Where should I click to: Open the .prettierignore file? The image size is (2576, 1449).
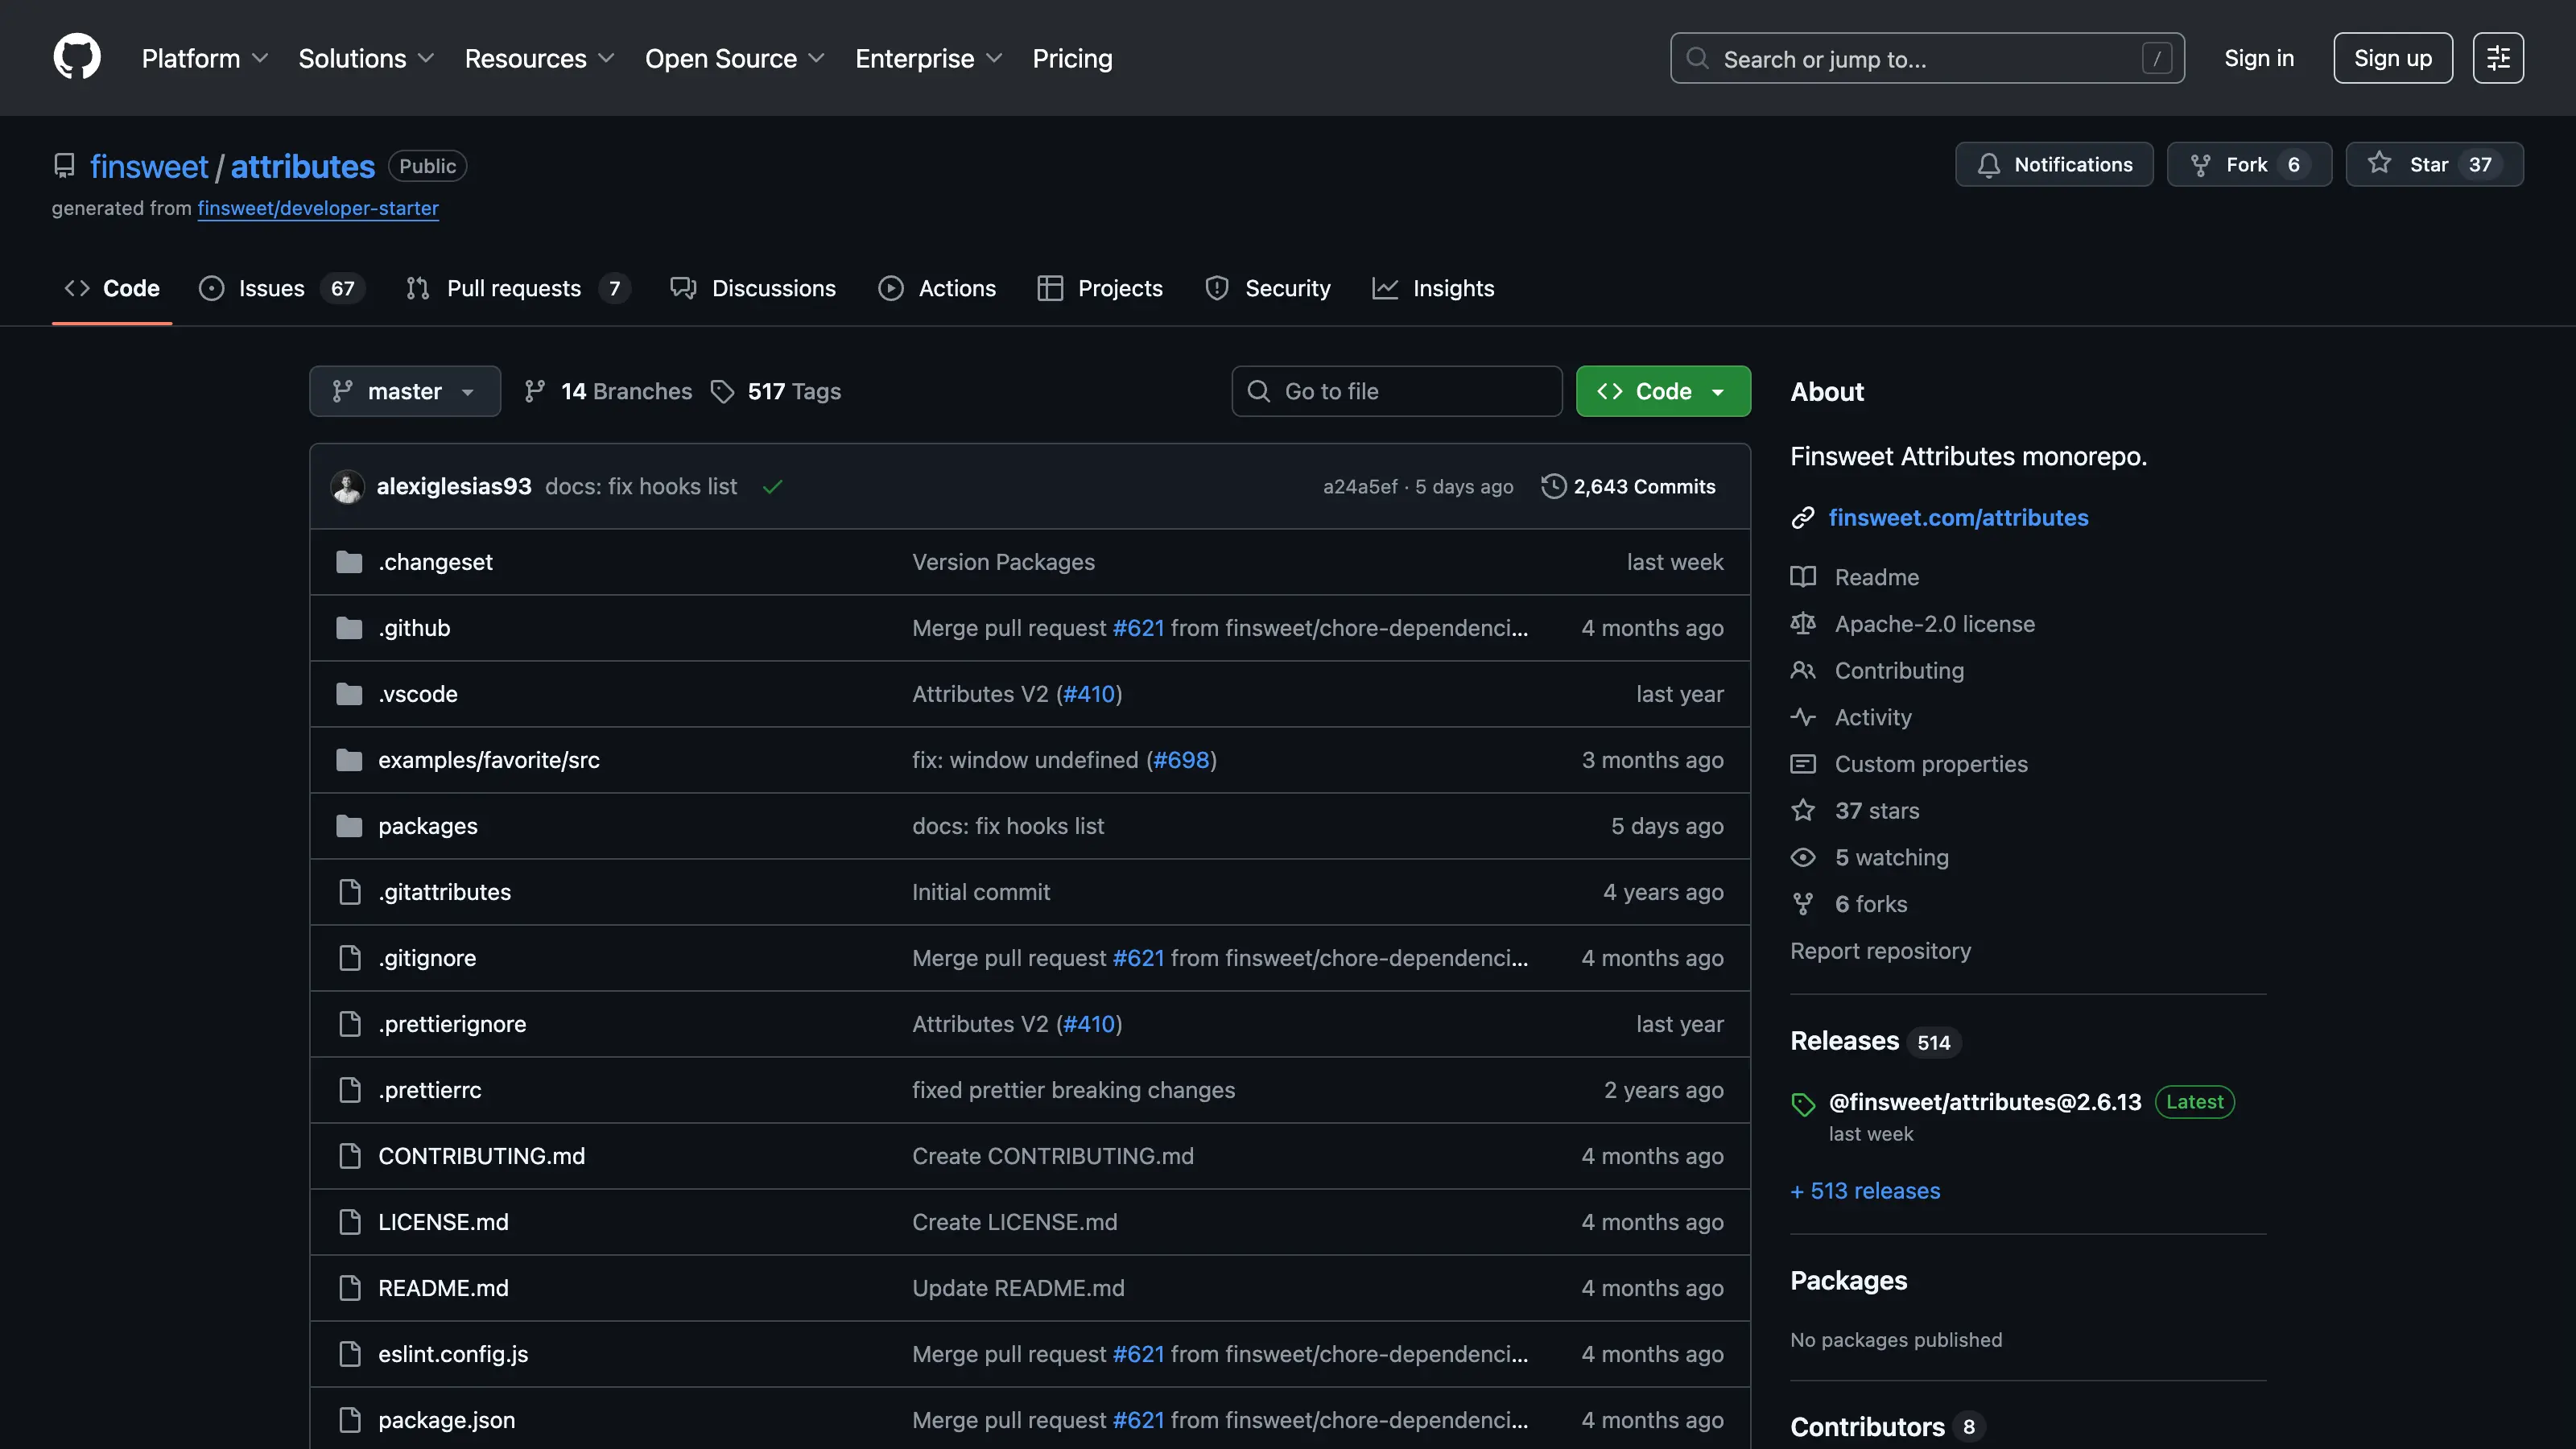point(452,1024)
